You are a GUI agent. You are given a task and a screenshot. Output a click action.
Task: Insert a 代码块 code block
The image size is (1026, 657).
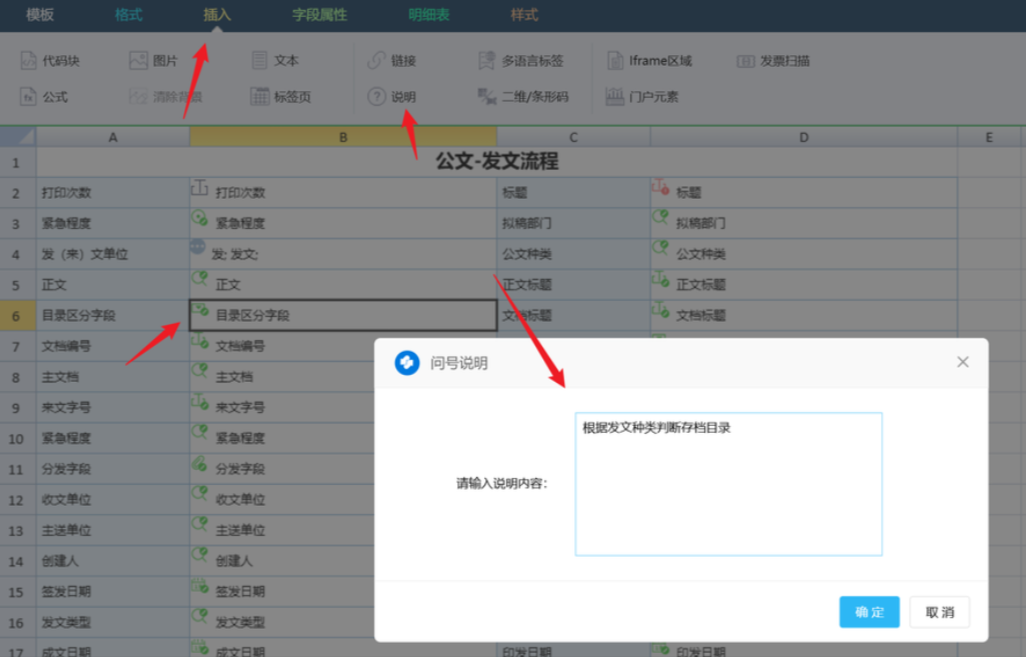[x=50, y=61]
